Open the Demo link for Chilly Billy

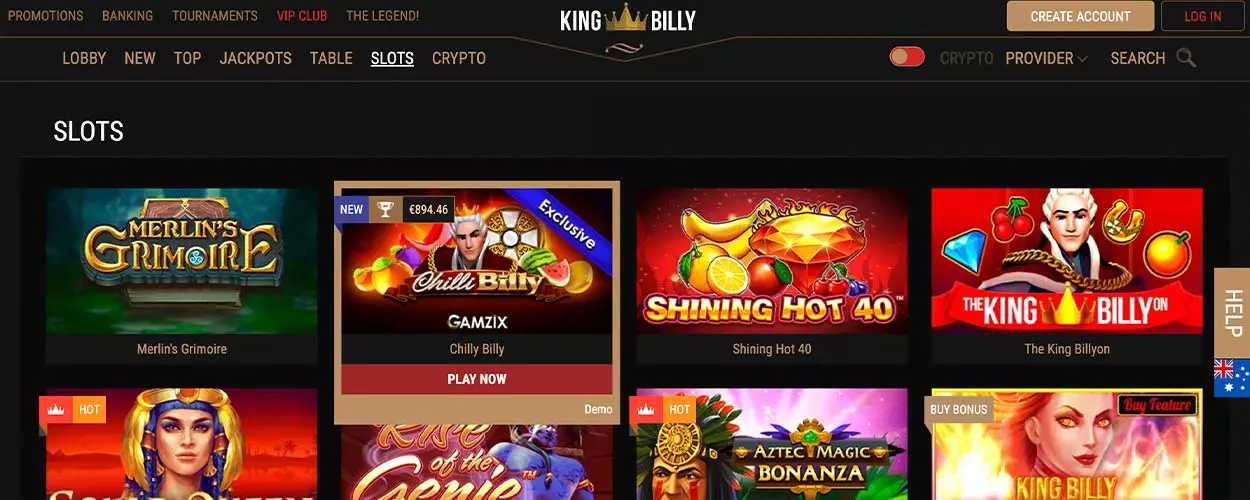tap(598, 410)
